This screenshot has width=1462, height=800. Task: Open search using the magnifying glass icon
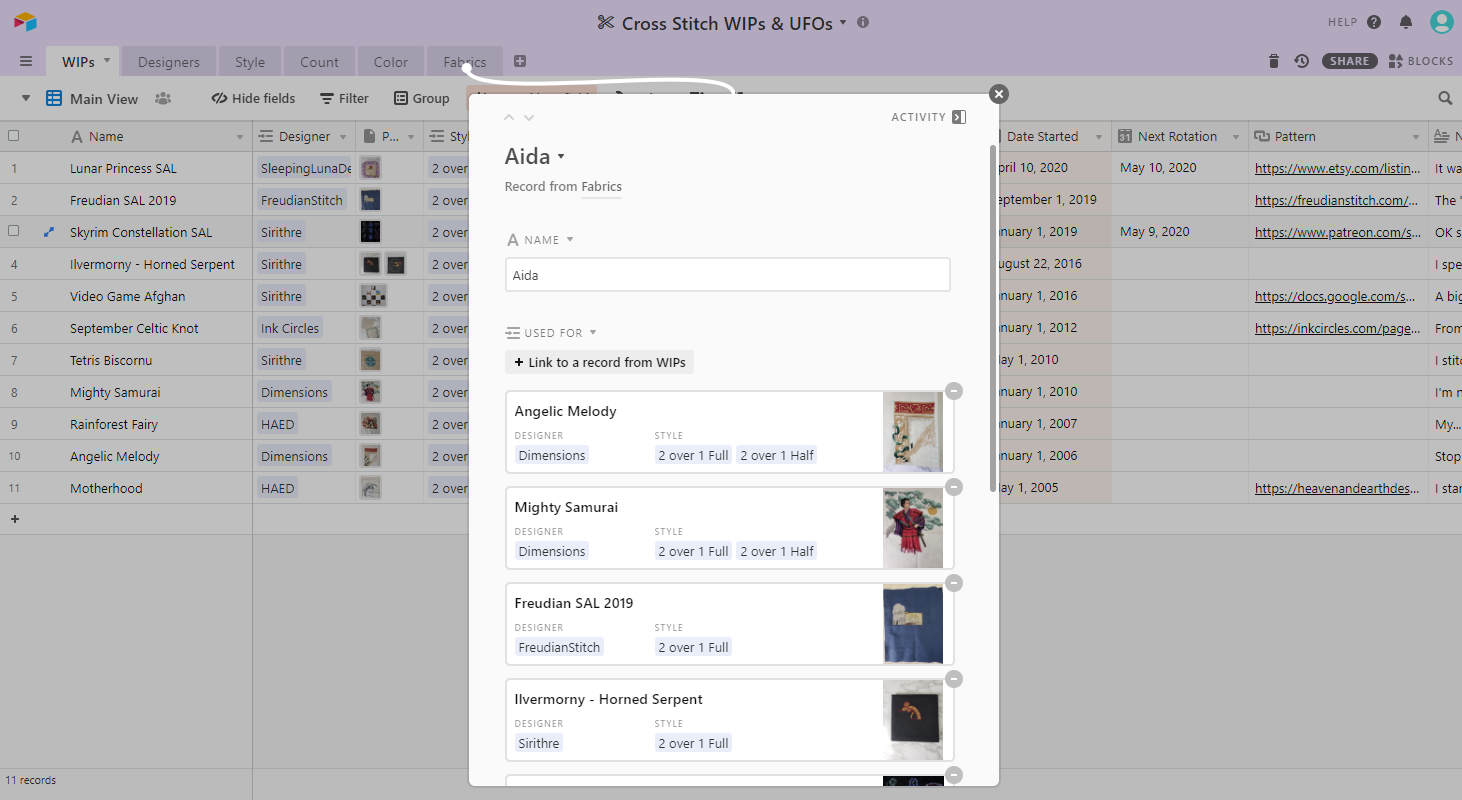click(x=1445, y=98)
